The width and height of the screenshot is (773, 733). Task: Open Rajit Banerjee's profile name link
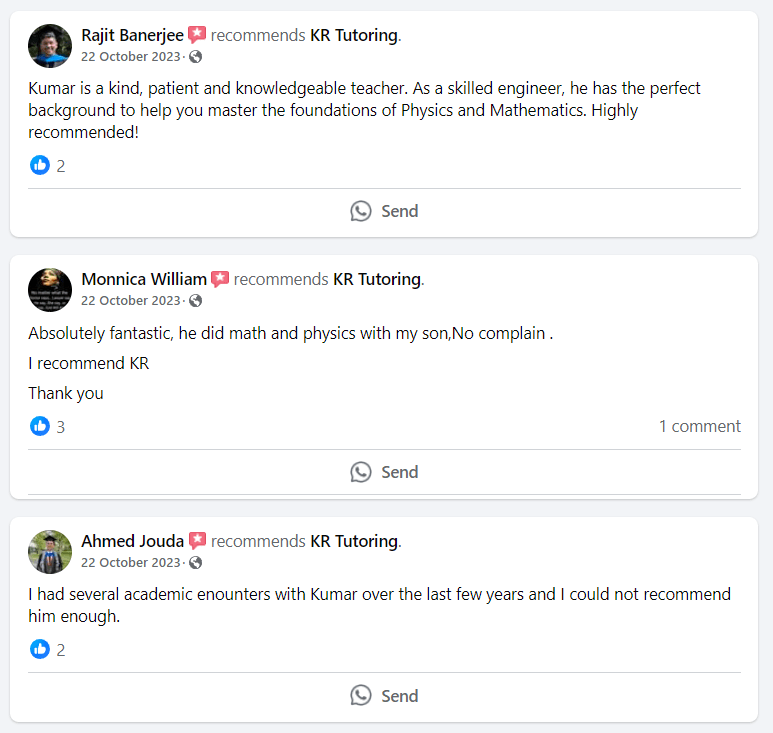click(x=132, y=35)
